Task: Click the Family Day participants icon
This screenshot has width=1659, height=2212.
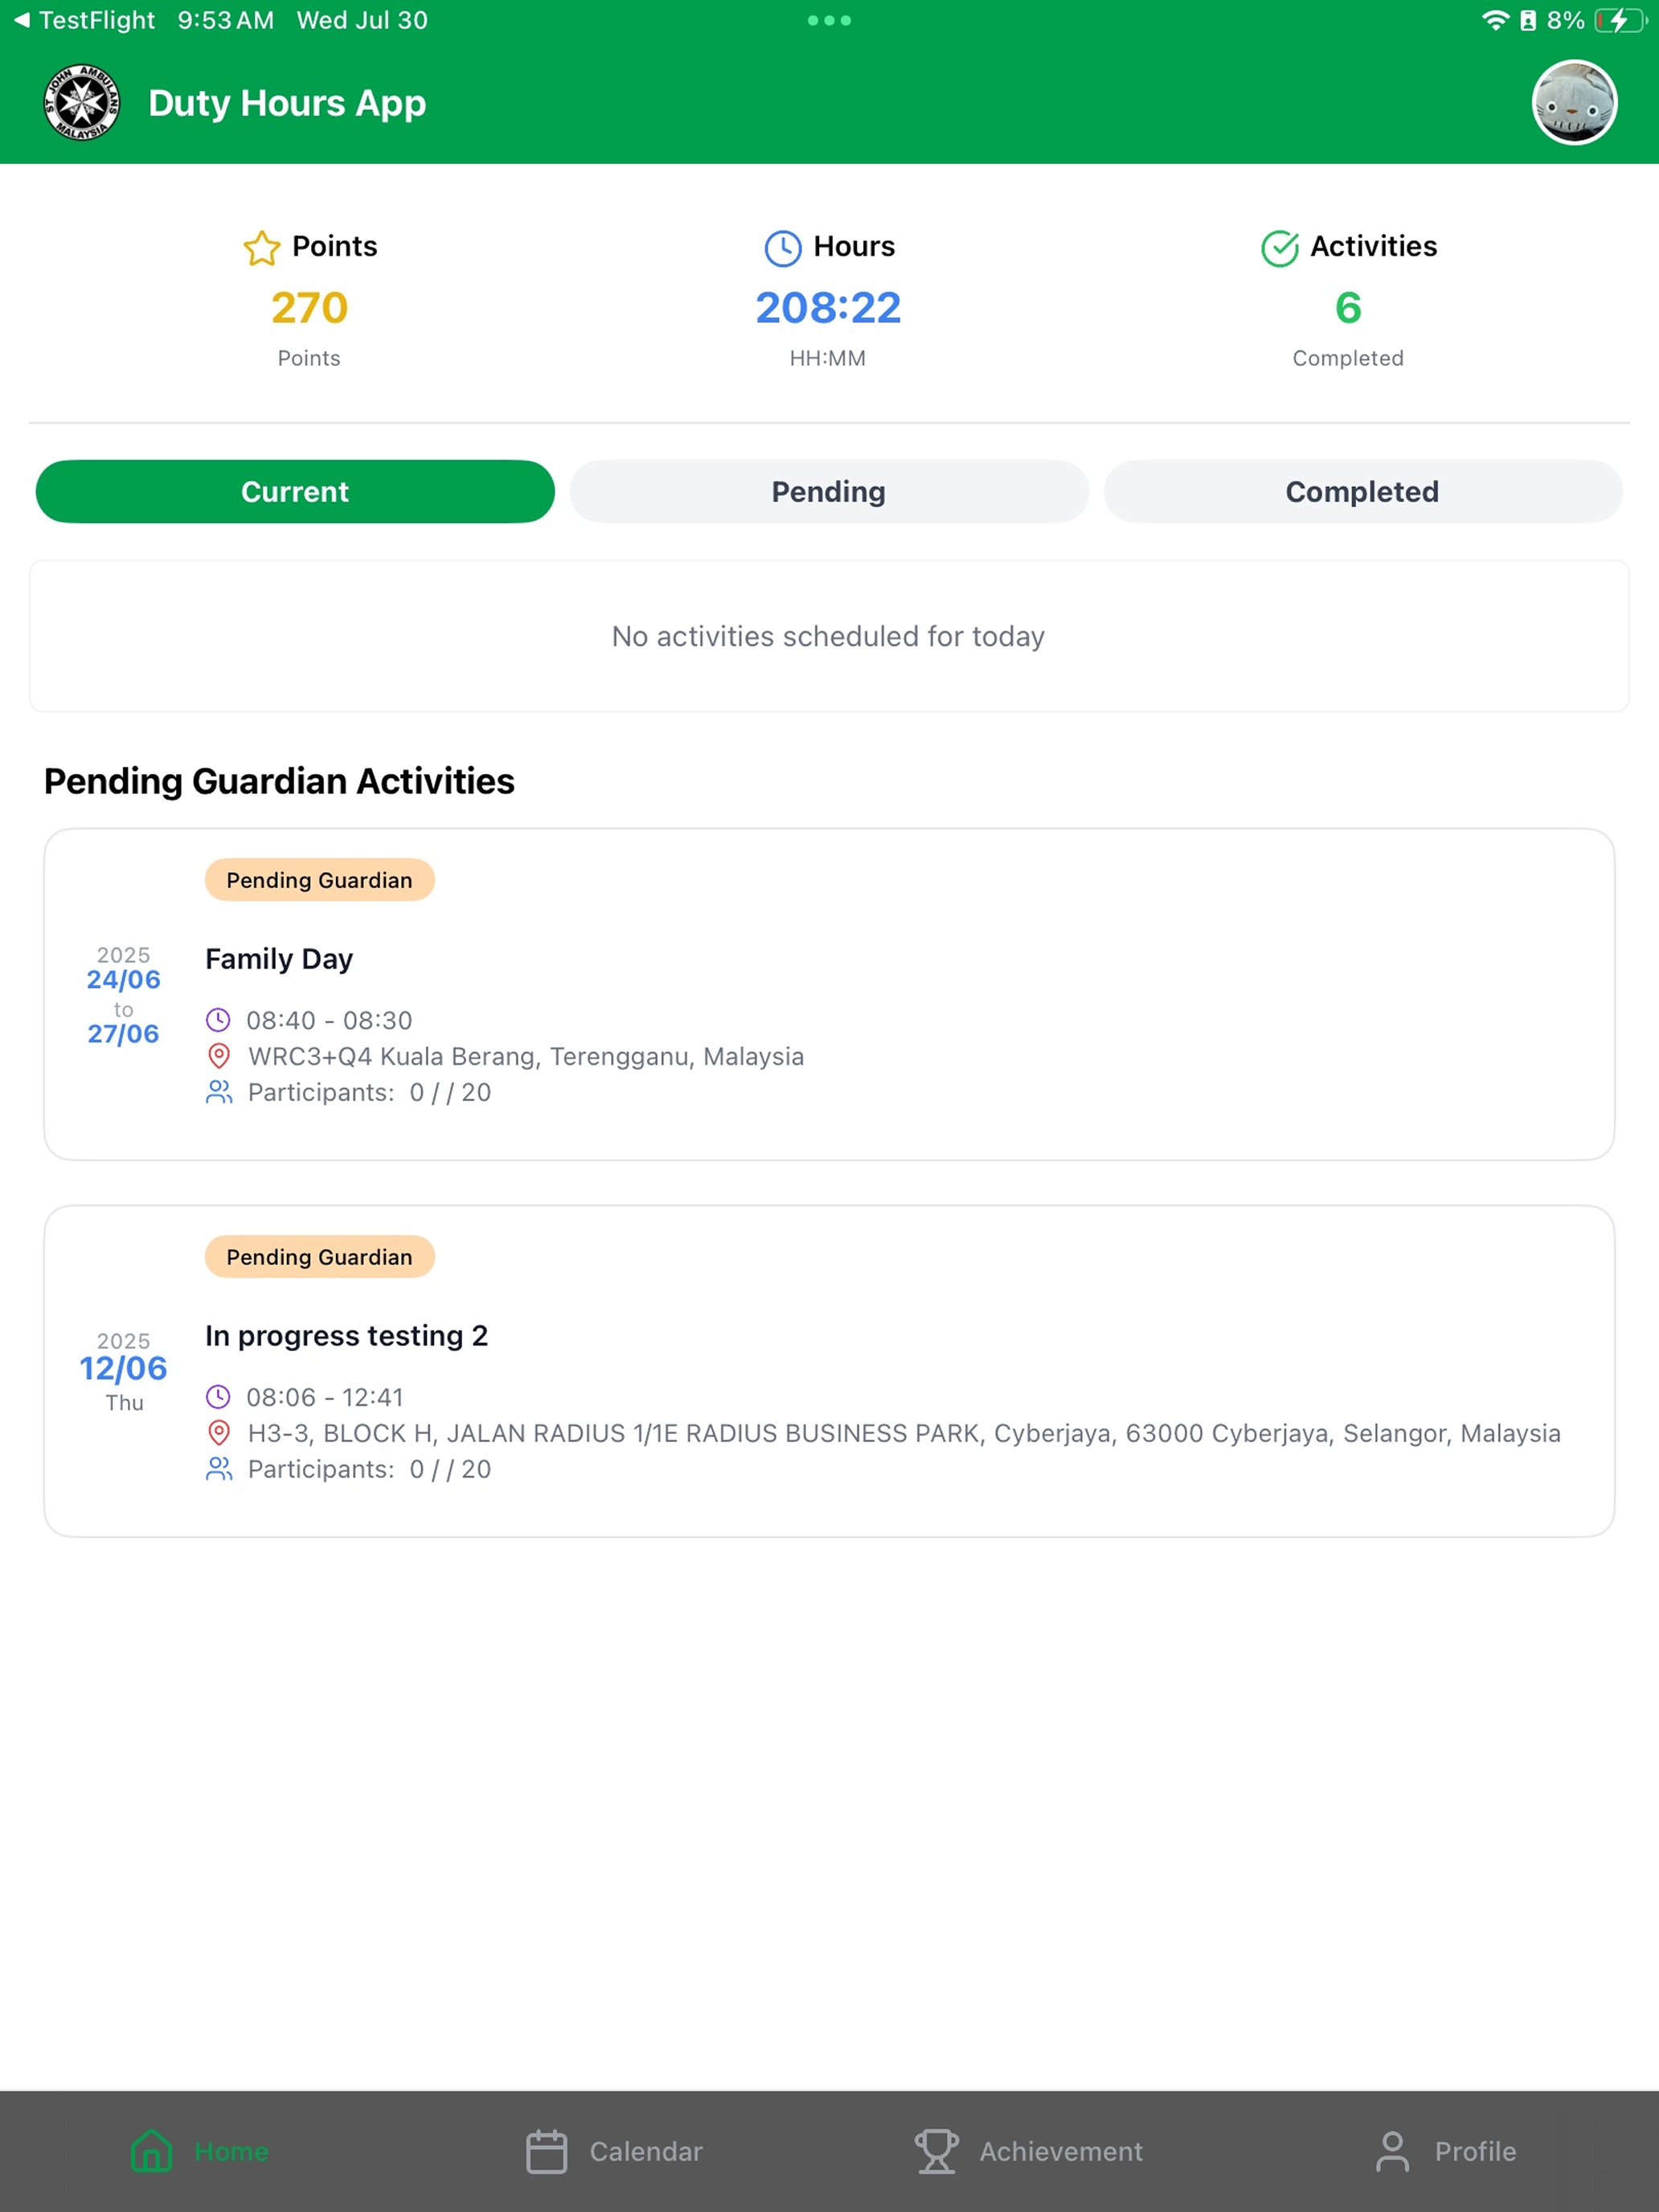Action: pyautogui.click(x=219, y=1092)
